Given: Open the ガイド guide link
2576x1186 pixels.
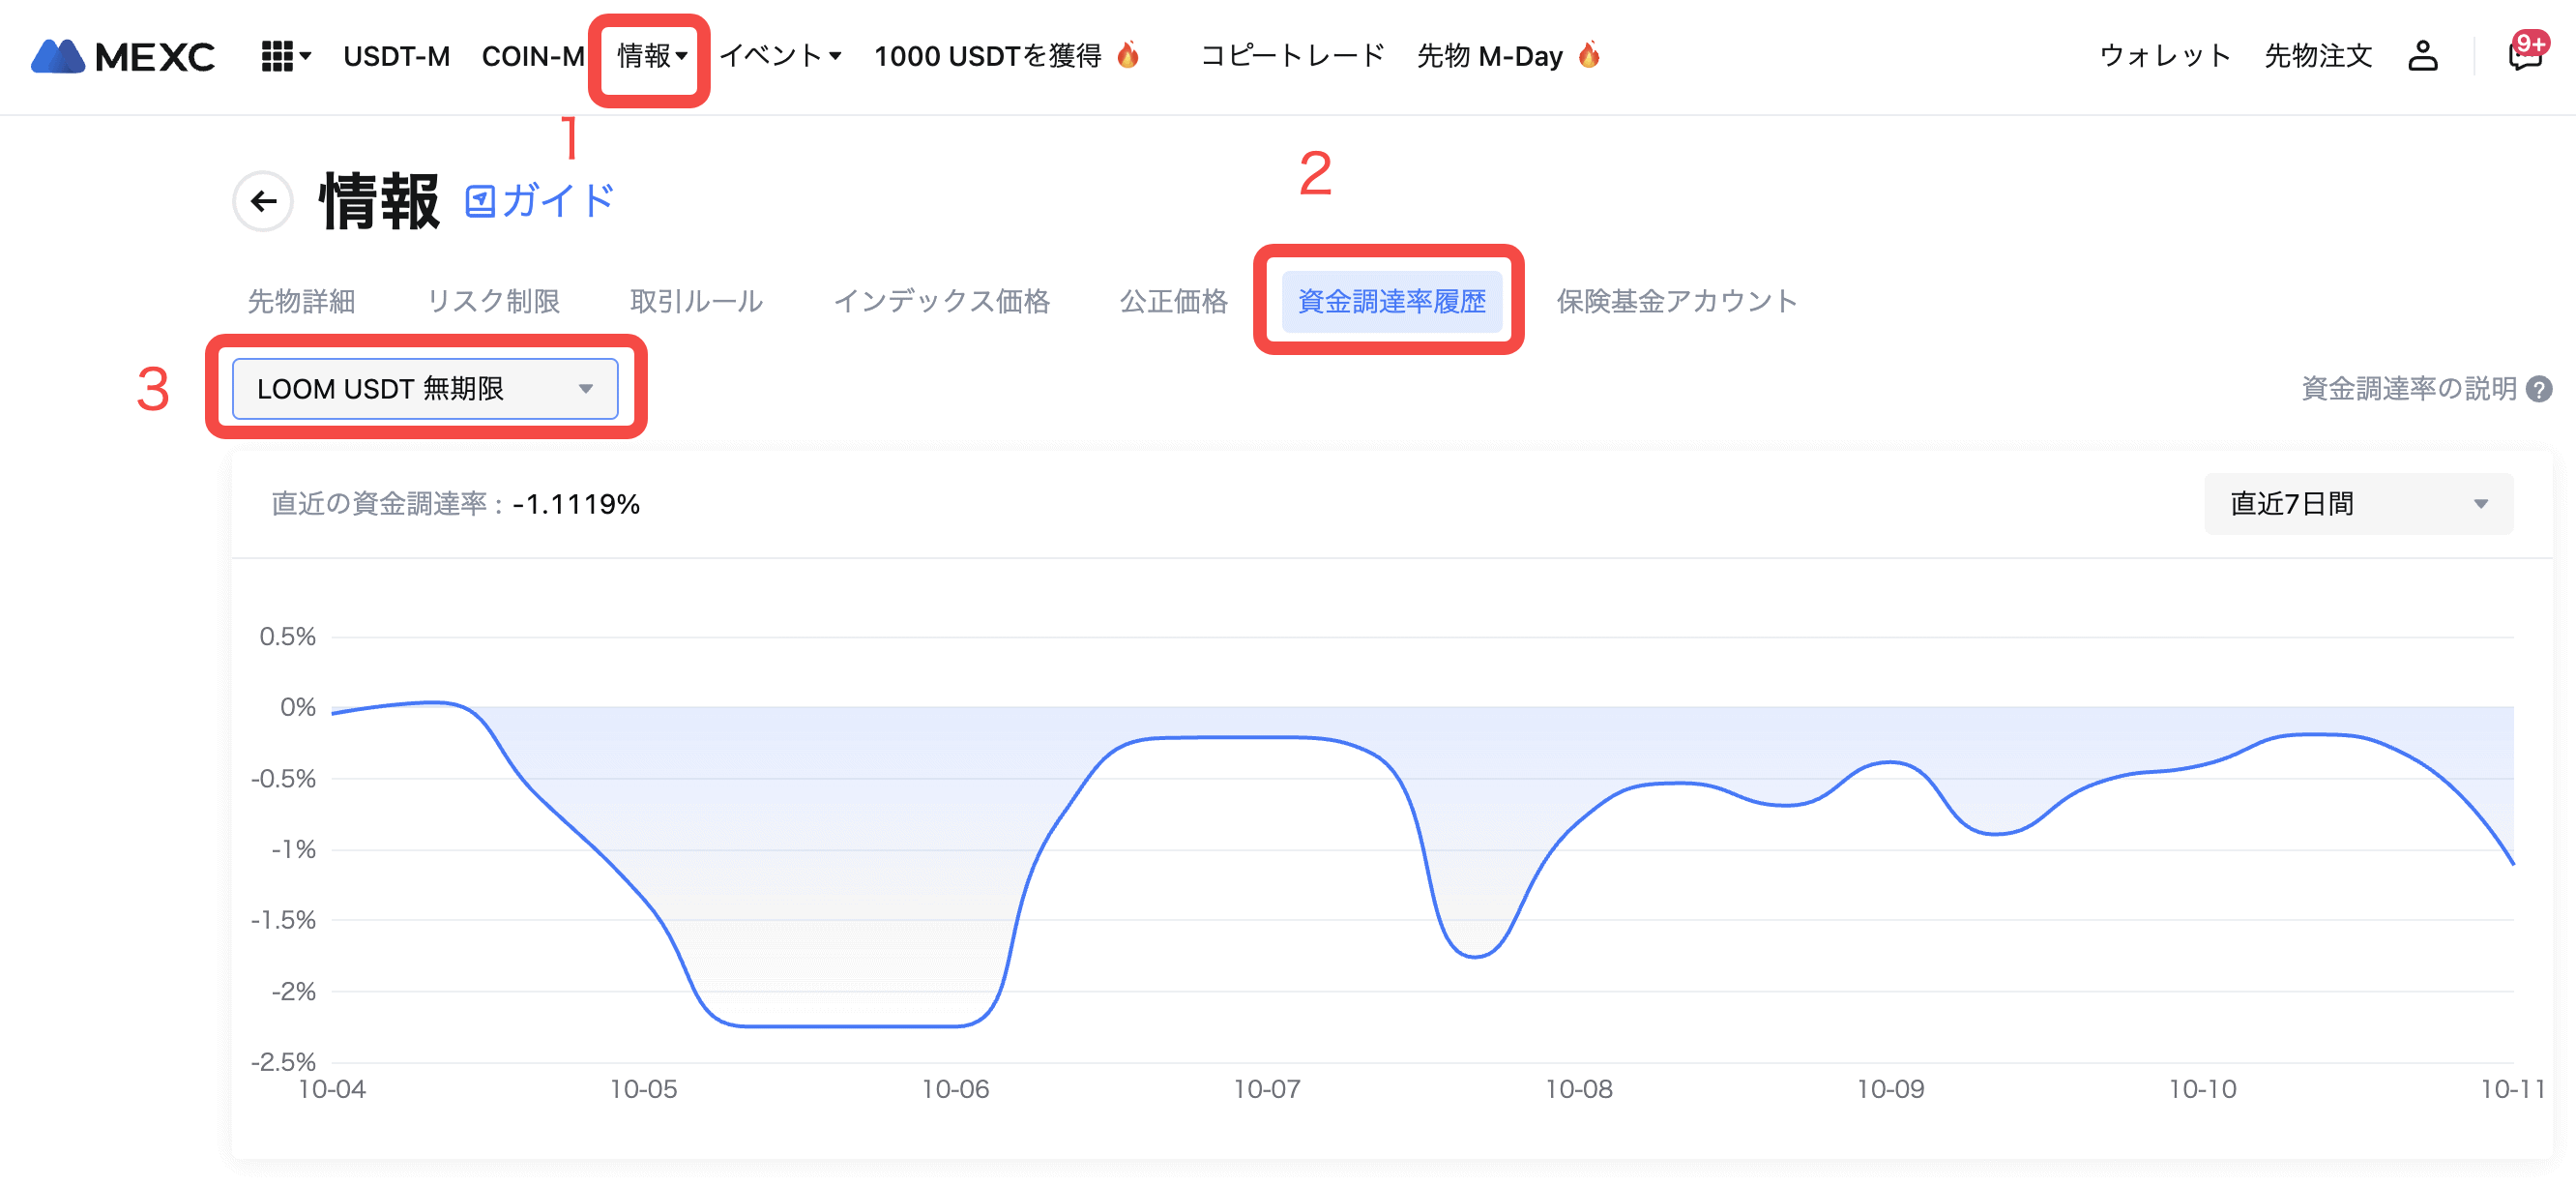Looking at the screenshot, I should (540, 201).
